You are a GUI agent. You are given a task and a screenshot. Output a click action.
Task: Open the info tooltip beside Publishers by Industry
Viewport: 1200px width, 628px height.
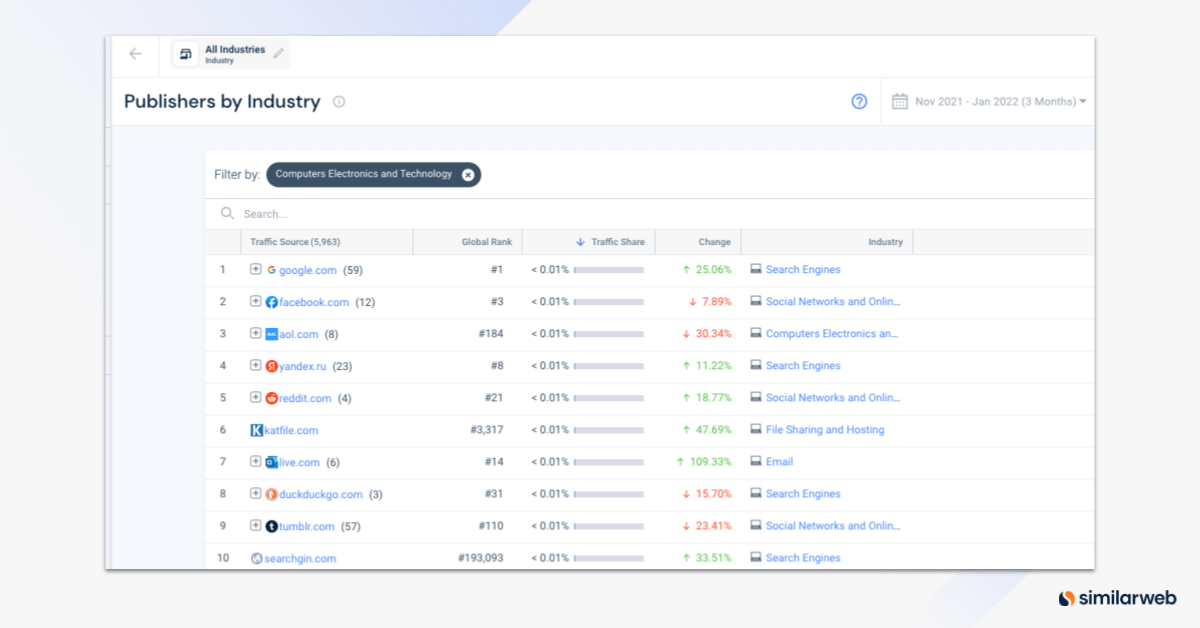339,101
